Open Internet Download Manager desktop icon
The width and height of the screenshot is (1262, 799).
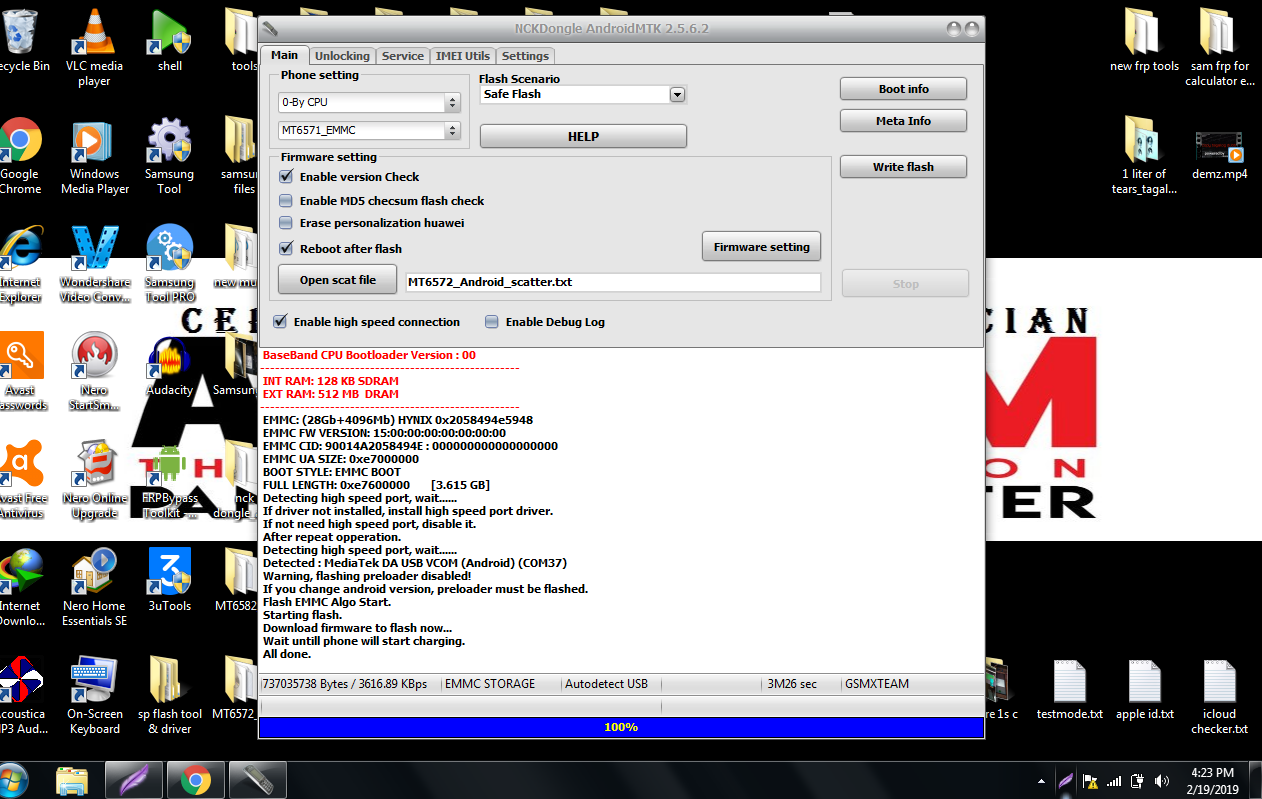click(20, 587)
